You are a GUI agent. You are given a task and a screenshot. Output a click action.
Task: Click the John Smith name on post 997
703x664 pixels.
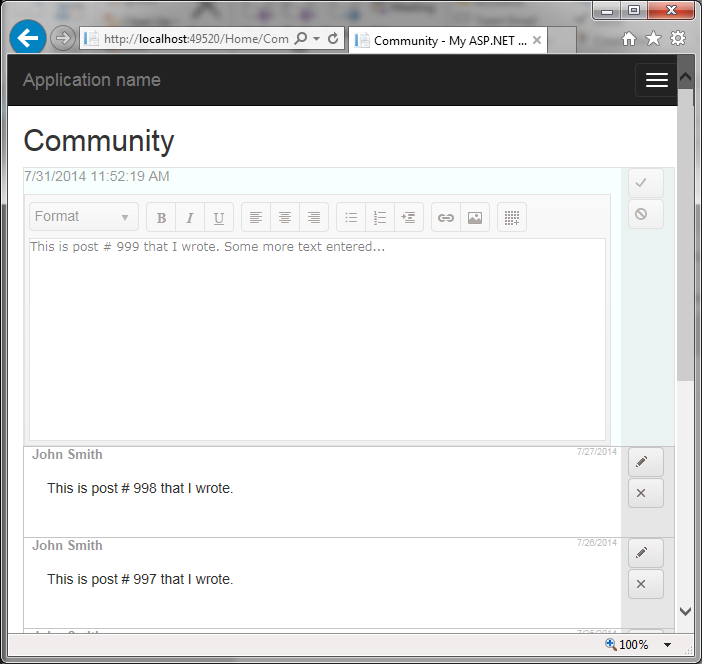pyautogui.click(x=67, y=546)
